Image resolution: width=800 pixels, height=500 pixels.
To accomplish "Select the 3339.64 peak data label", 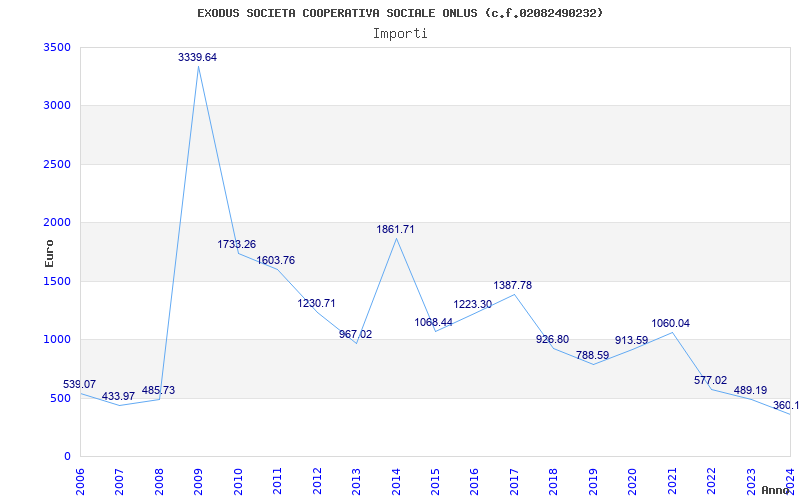I will [197, 58].
